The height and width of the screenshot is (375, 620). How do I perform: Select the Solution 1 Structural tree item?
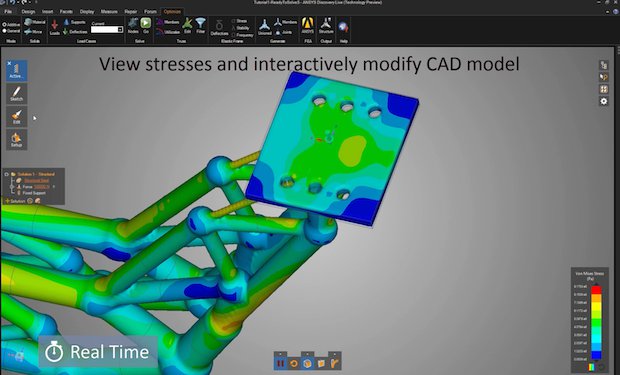tap(36, 174)
